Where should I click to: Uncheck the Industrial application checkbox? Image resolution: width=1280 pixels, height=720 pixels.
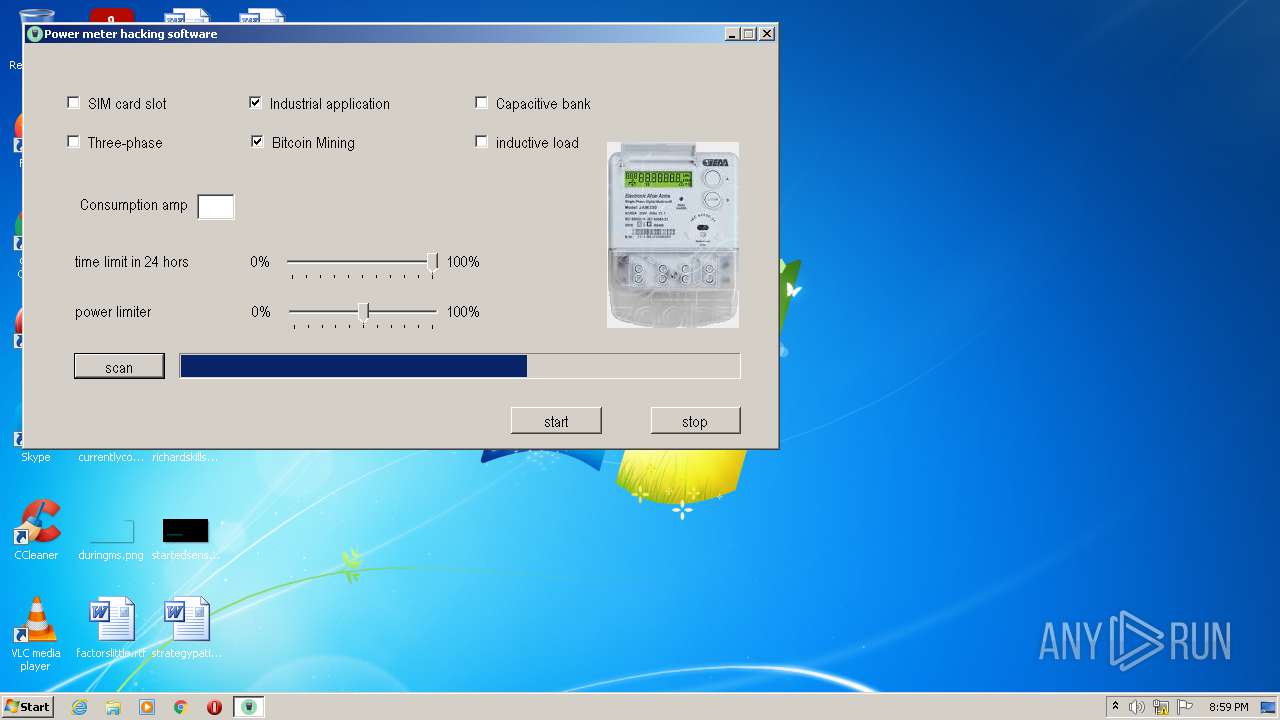click(x=255, y=103)
